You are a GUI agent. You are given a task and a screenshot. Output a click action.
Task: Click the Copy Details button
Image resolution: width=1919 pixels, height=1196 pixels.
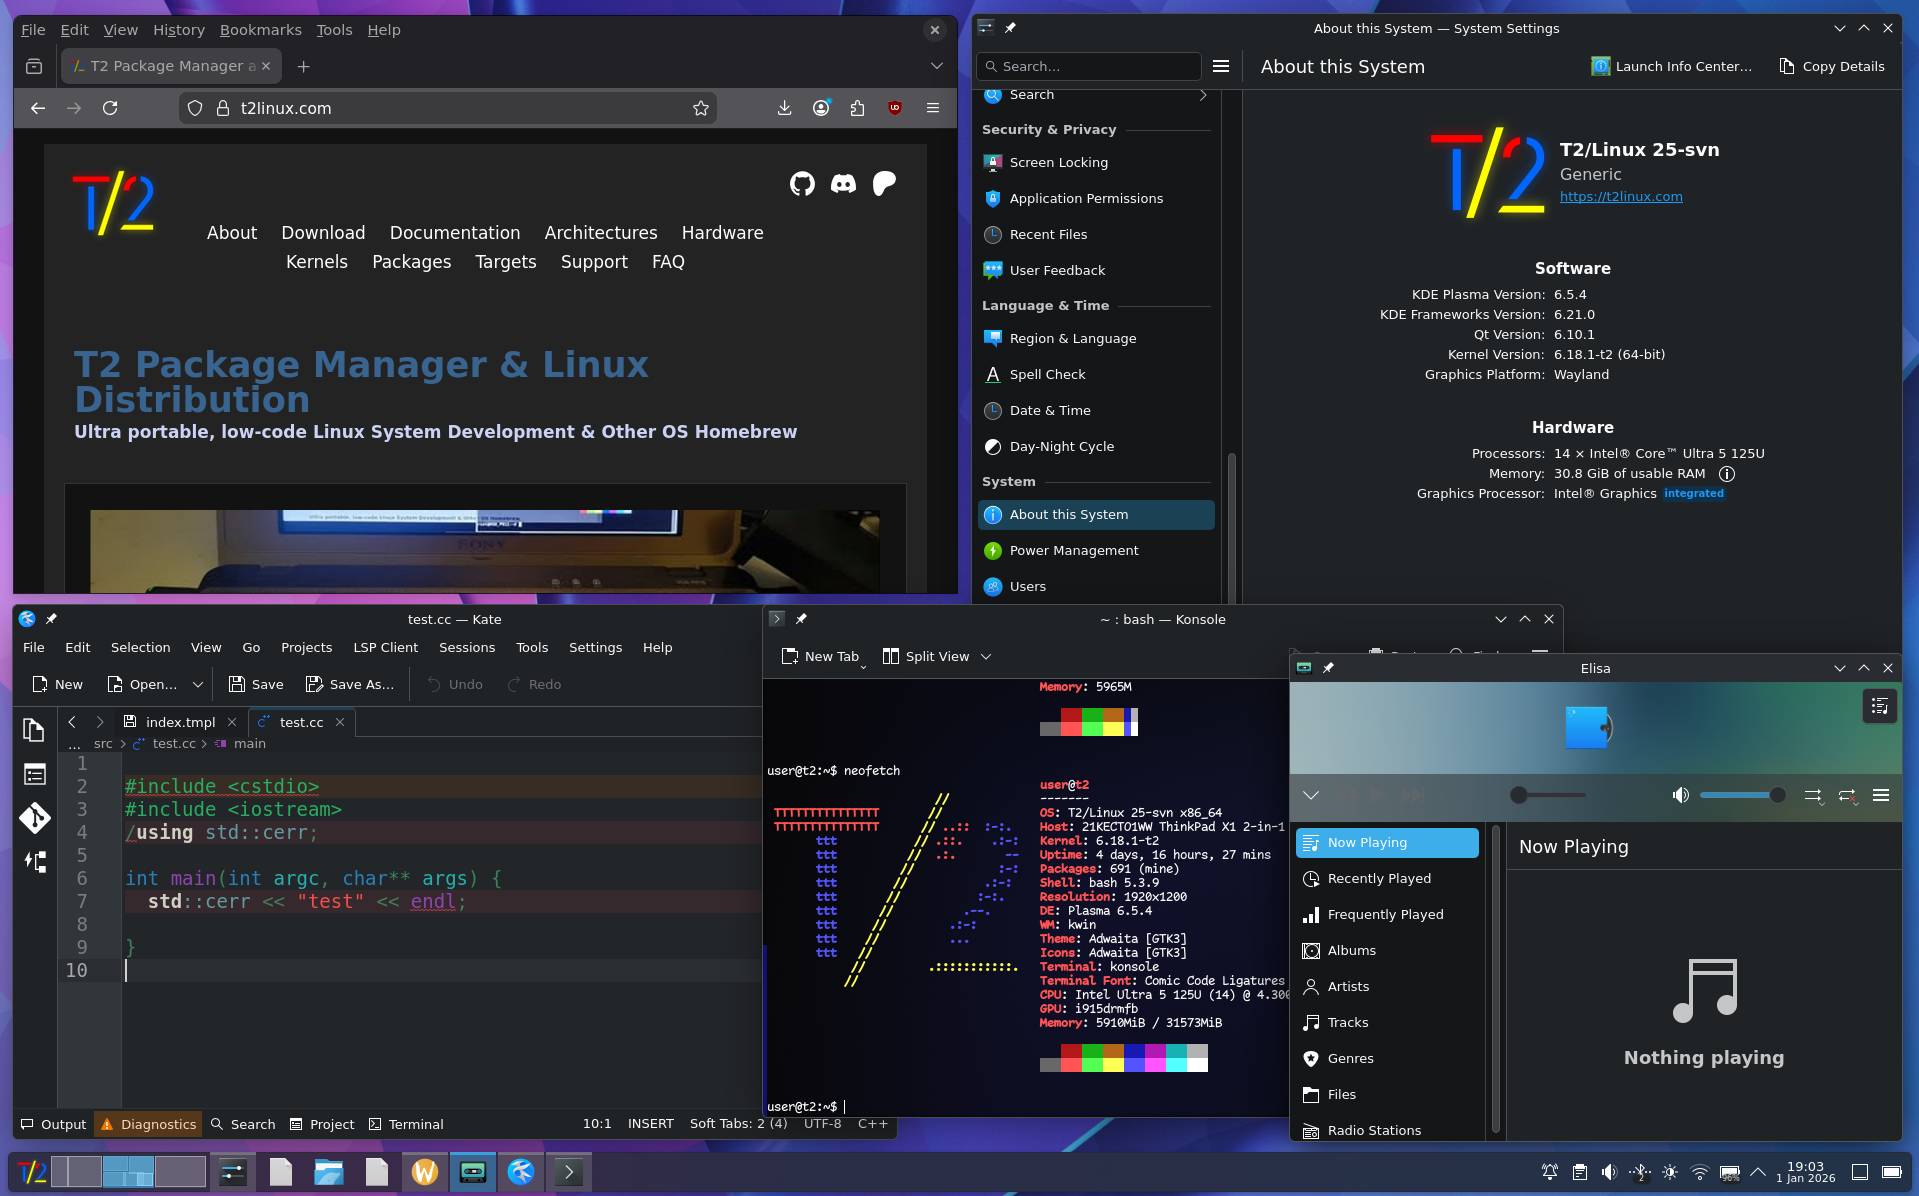tap(1832, 67)
